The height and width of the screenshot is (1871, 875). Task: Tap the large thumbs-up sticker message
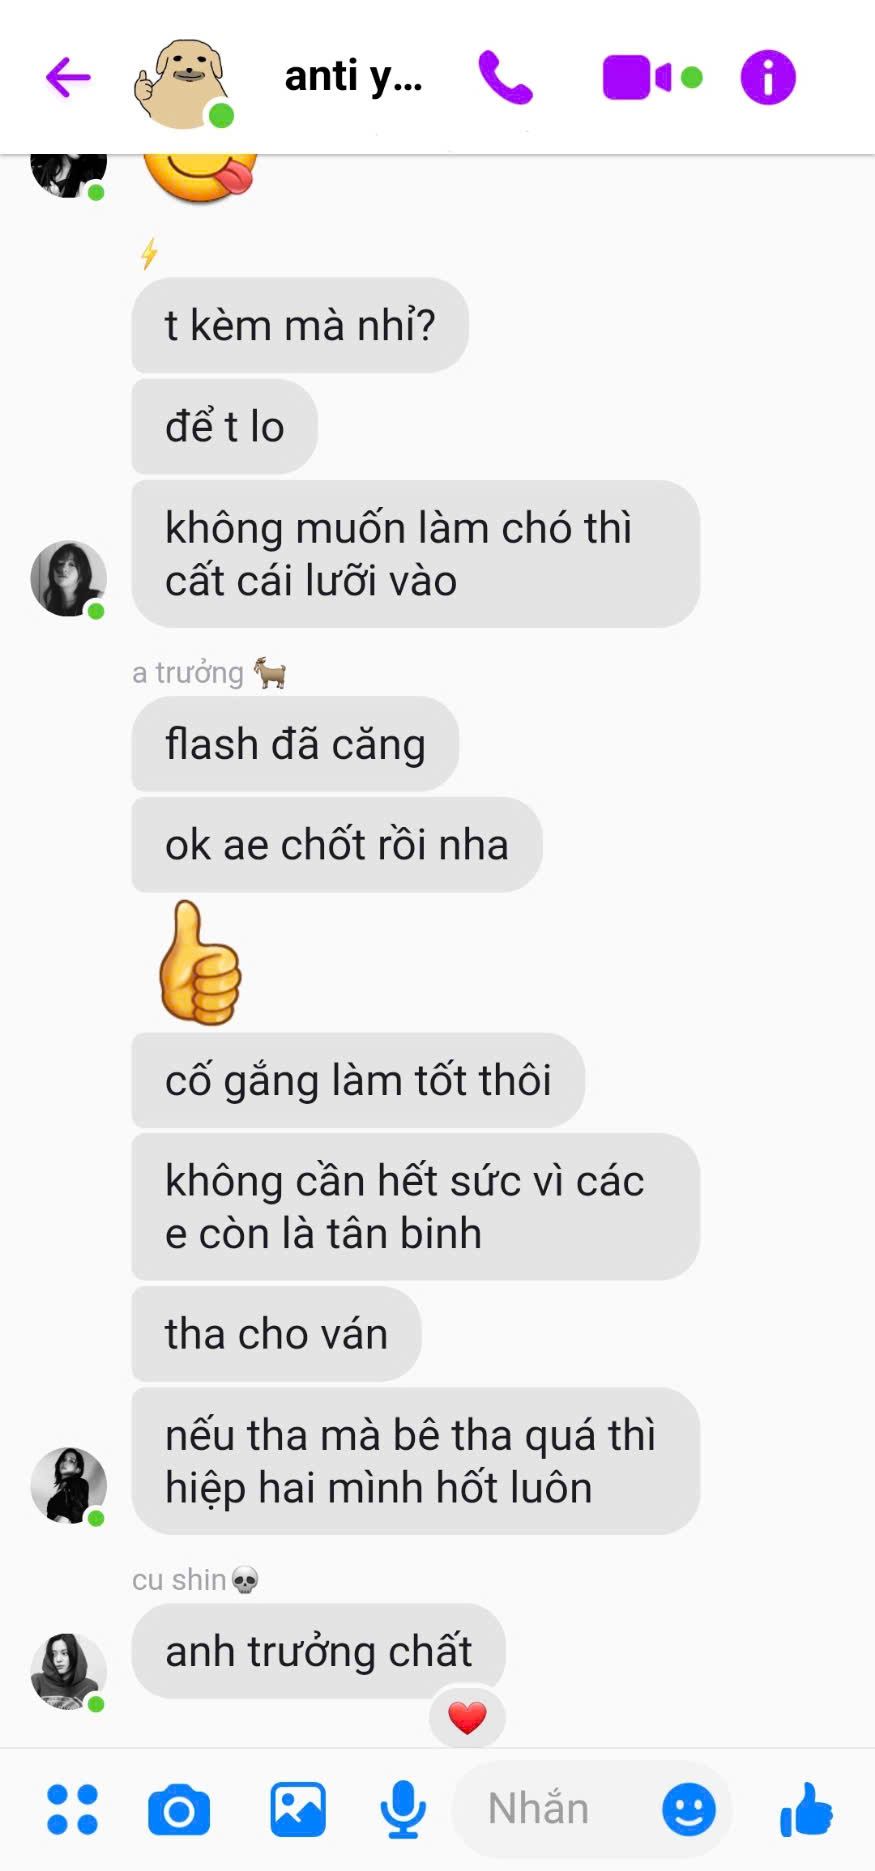pos(200,962)
